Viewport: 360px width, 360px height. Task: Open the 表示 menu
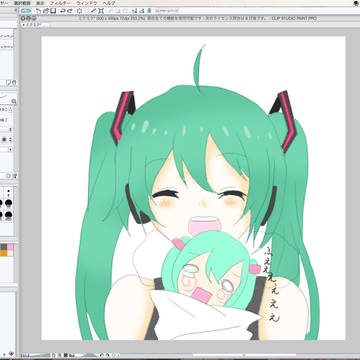[40, 3]
